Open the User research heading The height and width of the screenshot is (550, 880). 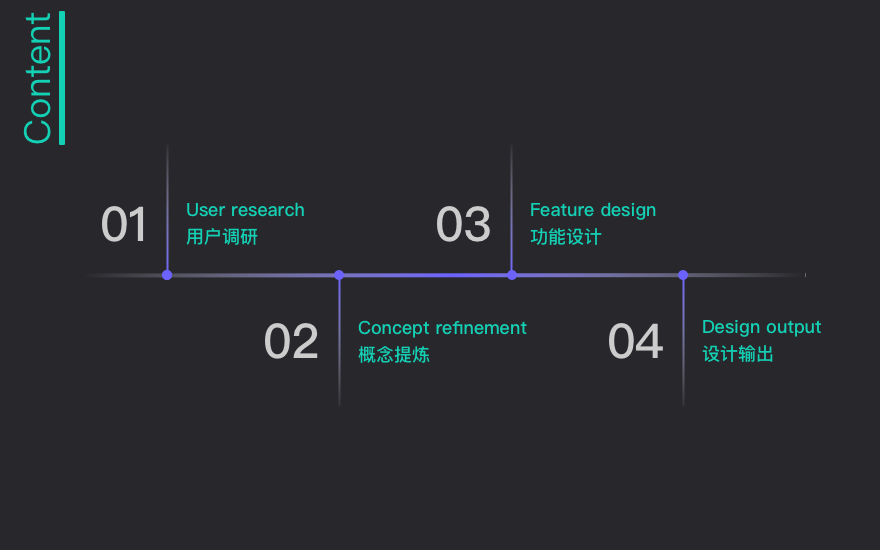pos(245,210)
